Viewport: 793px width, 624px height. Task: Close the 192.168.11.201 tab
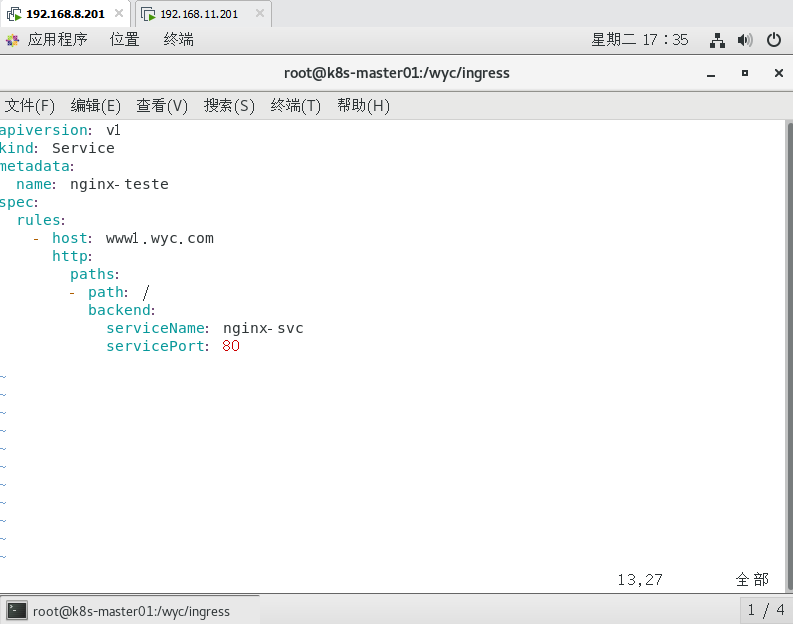tap(259, 13)
